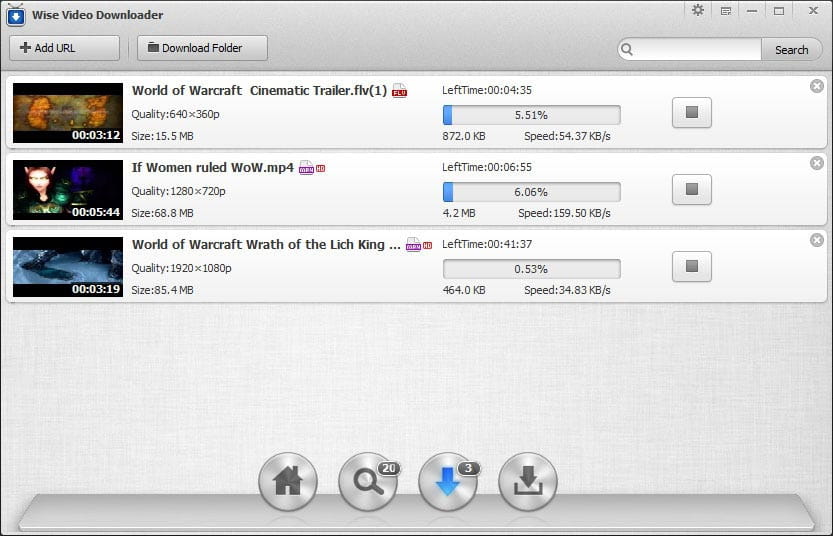Open search results tab with 20 badge
This screenshot has width=833, height=536.
pyautogui.click(x=367, y=482)
